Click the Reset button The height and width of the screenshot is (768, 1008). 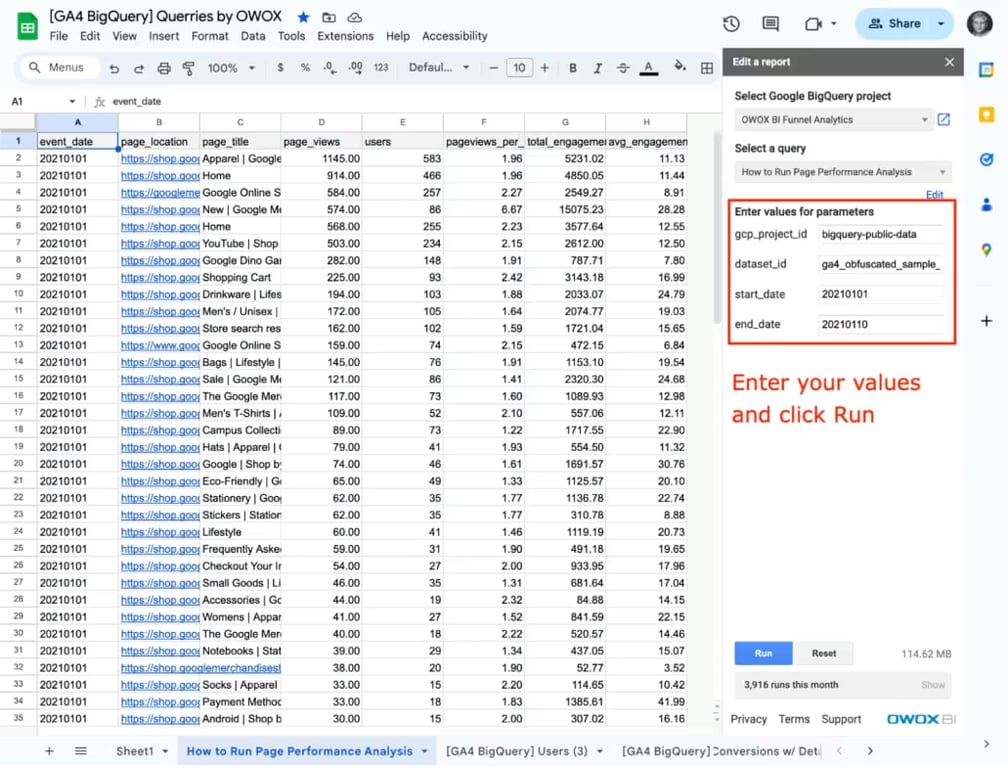824,653
